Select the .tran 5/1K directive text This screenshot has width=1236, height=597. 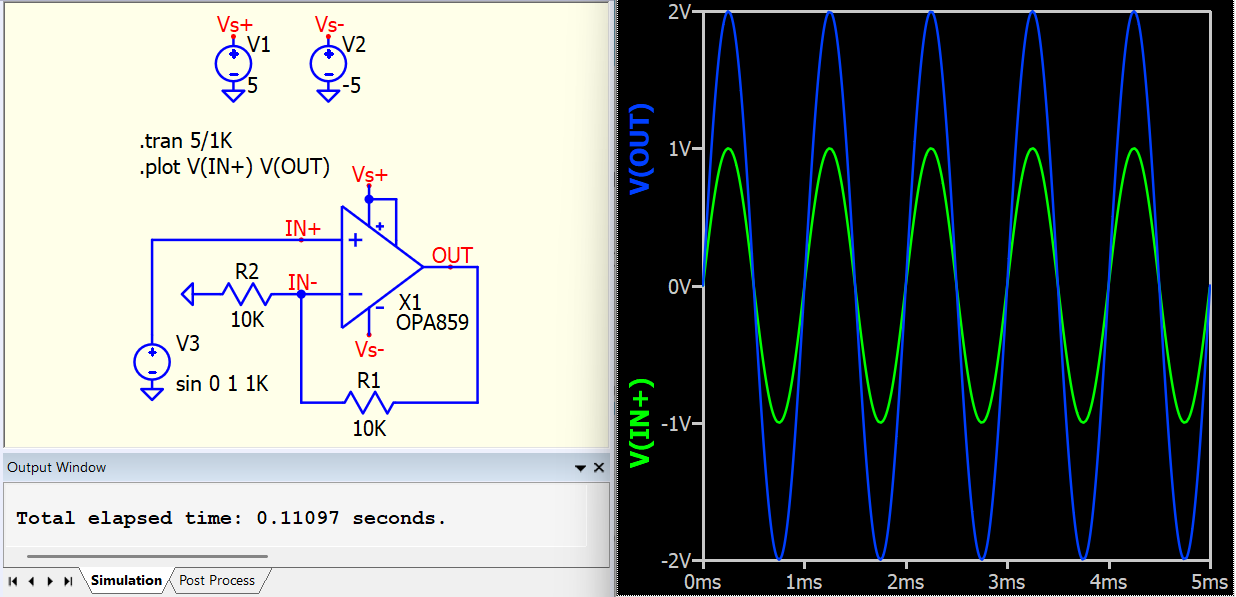click(x=190, y=141)
